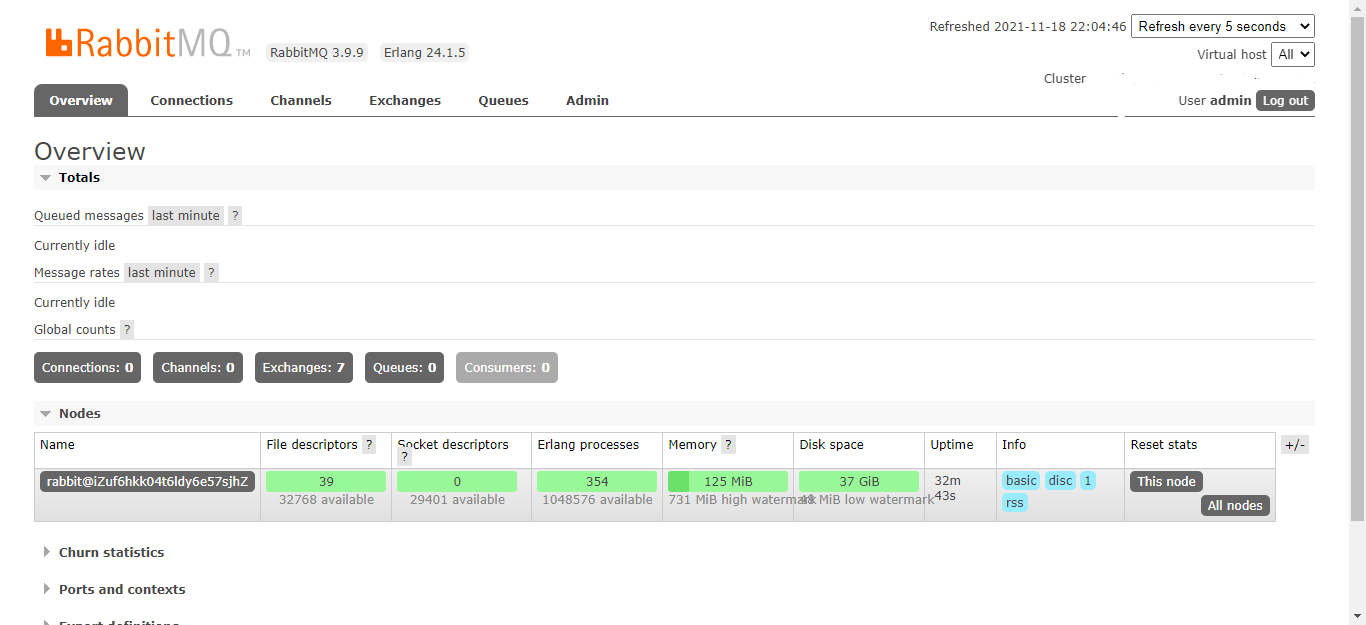Open the Queued messages help icon
Viewport: 1366px width, 625px height.
234,215
